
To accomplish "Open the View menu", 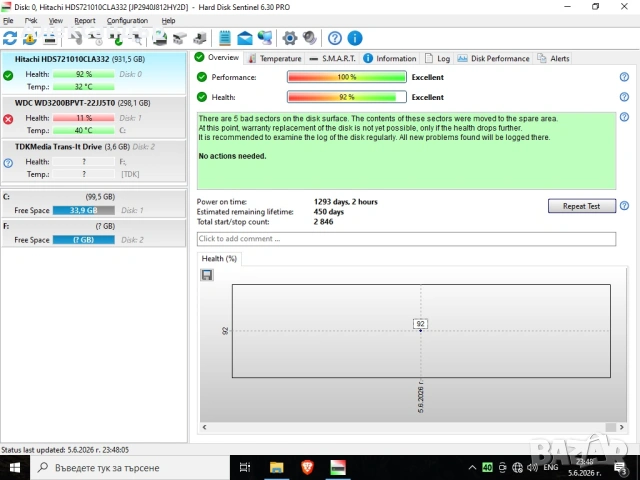I will pos(56,20).
